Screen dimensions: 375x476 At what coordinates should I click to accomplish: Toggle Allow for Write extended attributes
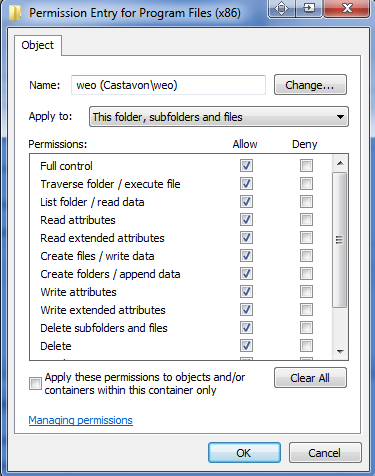click(246, 310)
